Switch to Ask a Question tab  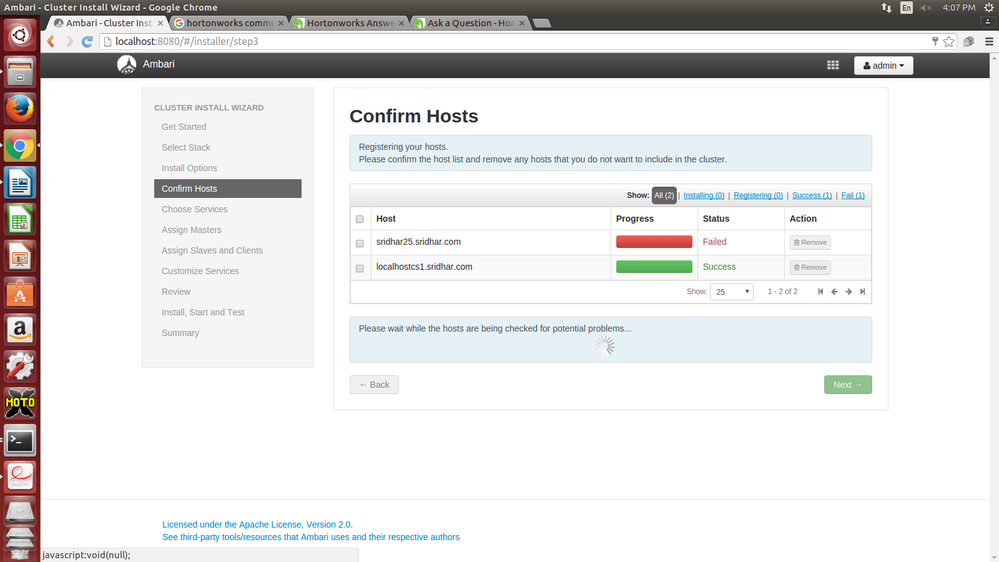(470, 23)
